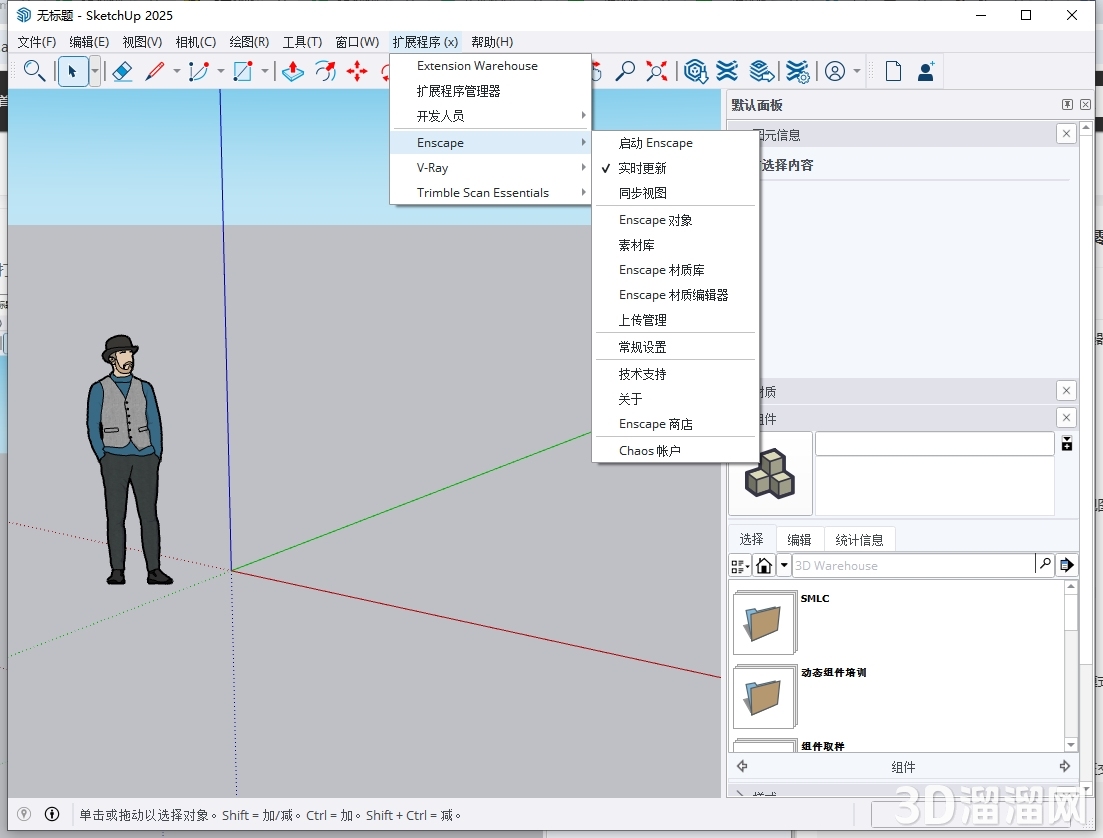This screenshot has height=838, width=1103.
Task: Choose 启动 Enscape from submenu
Action: (675, 143)
